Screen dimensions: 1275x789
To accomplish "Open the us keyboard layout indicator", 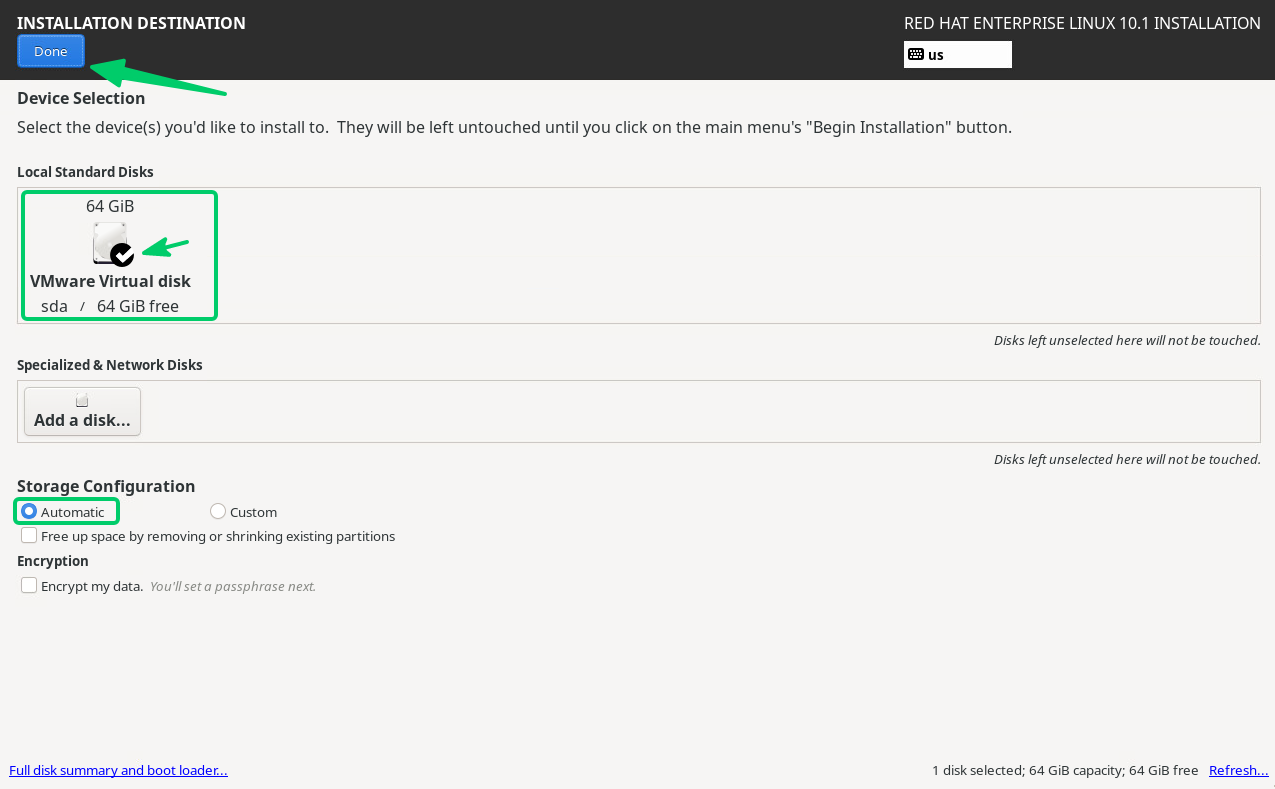I will 957,54.
